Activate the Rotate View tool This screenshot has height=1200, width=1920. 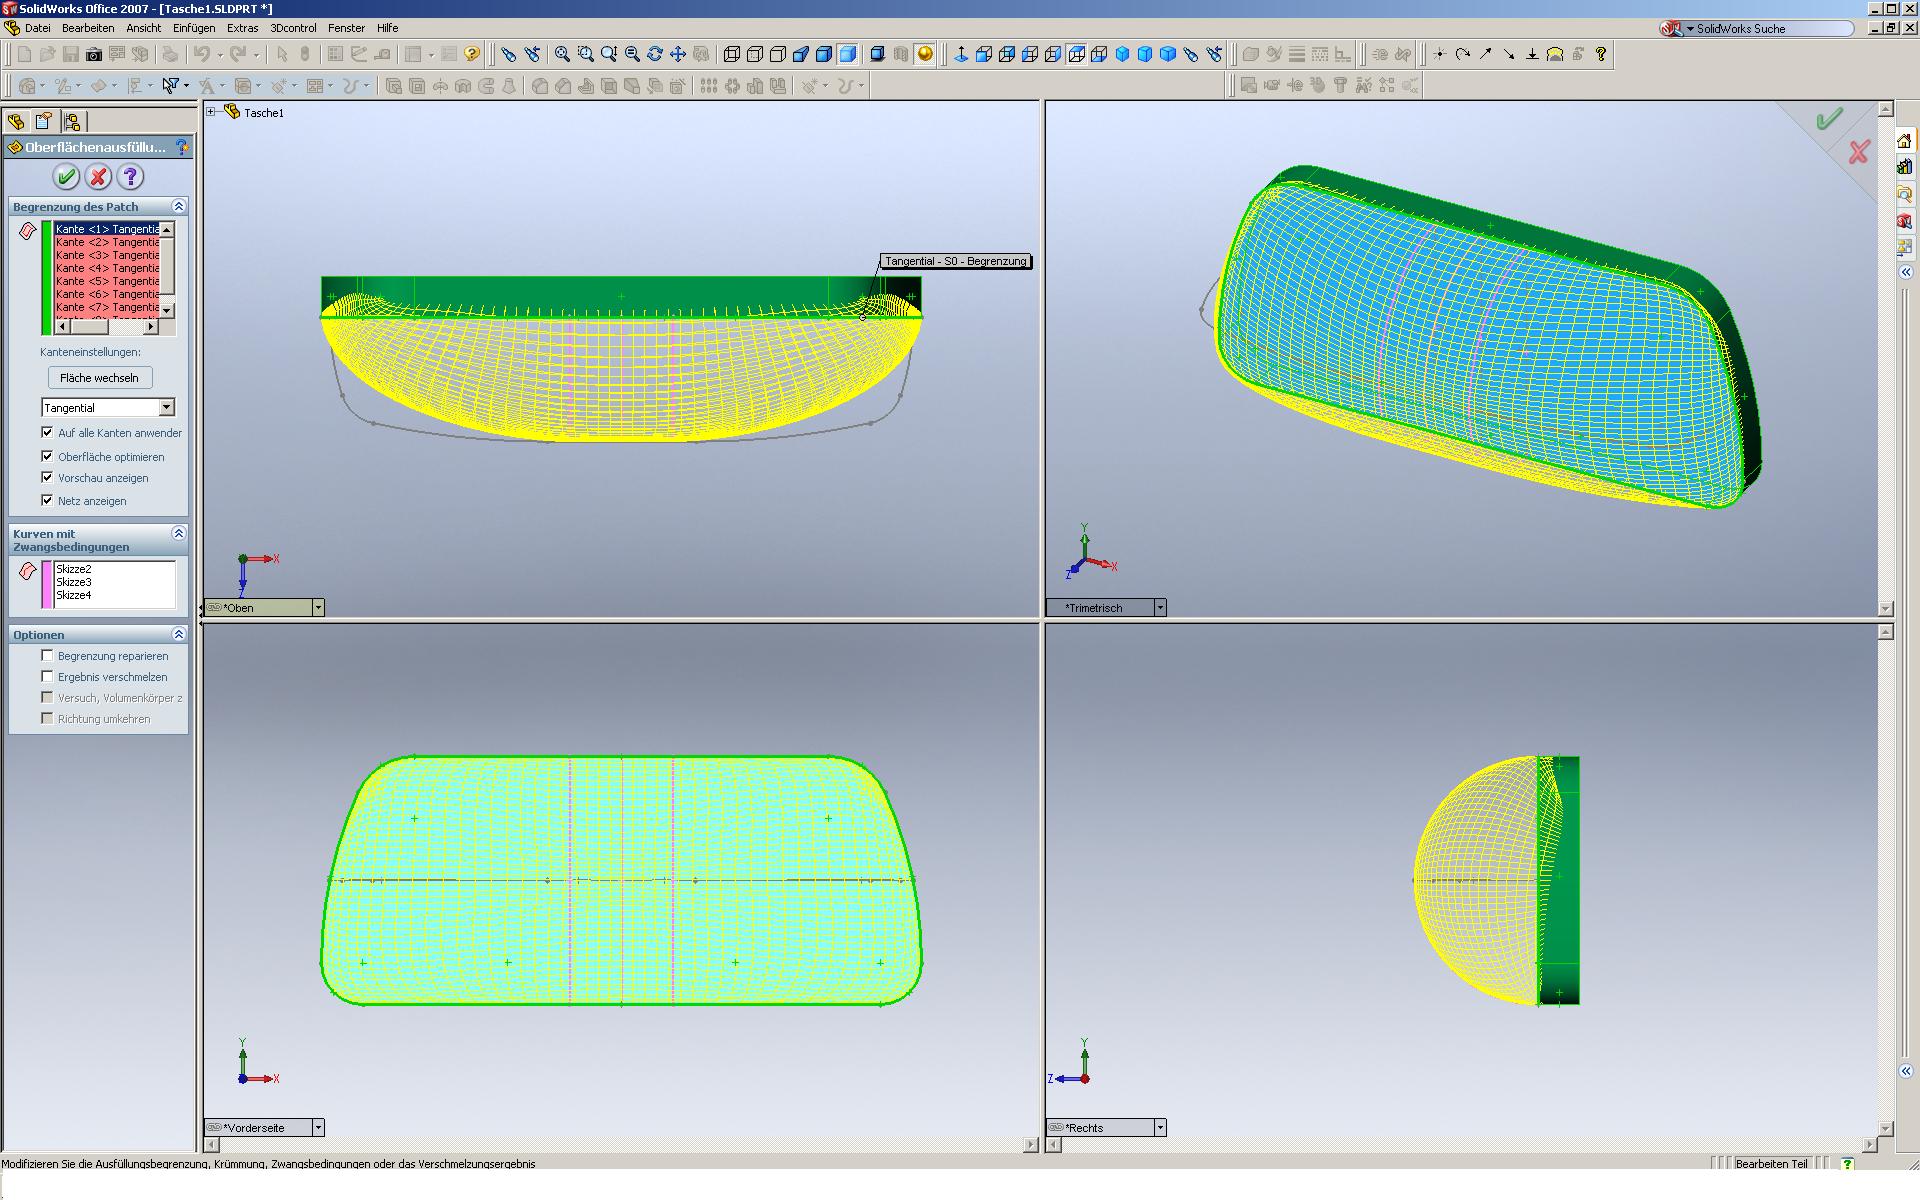pyautogui.click(x=655, y=54)
